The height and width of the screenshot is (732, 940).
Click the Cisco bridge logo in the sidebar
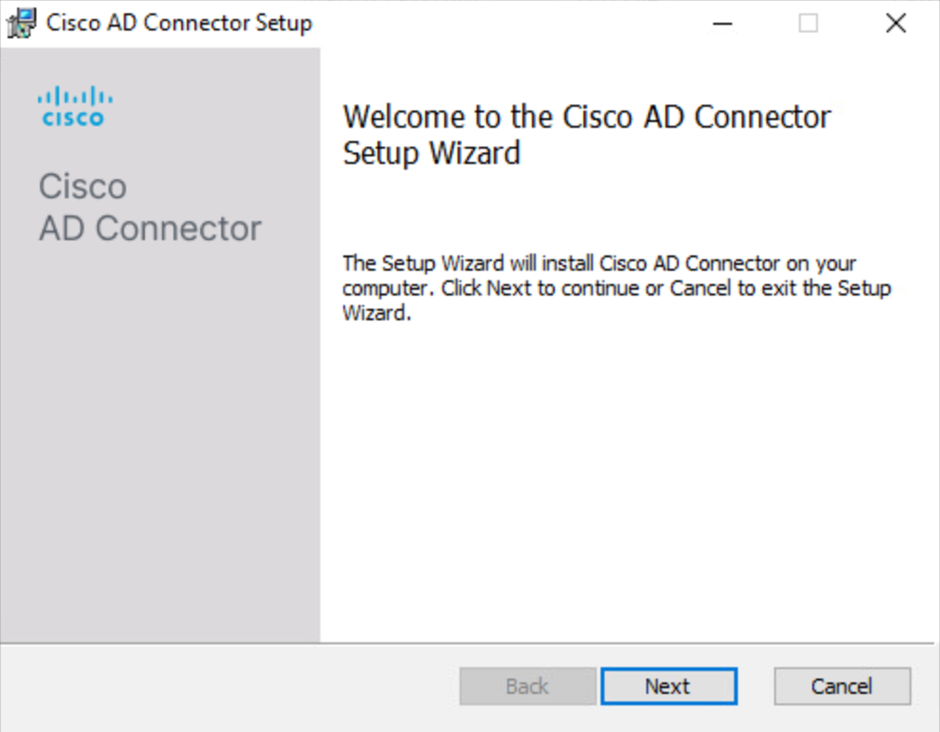pyautogui.click(x=75, y=106)
